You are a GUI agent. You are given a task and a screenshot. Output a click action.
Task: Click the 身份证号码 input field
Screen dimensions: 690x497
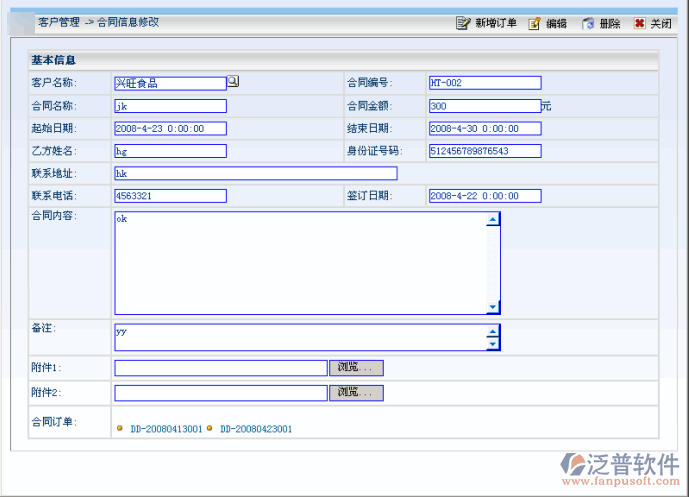click(484, 151)
